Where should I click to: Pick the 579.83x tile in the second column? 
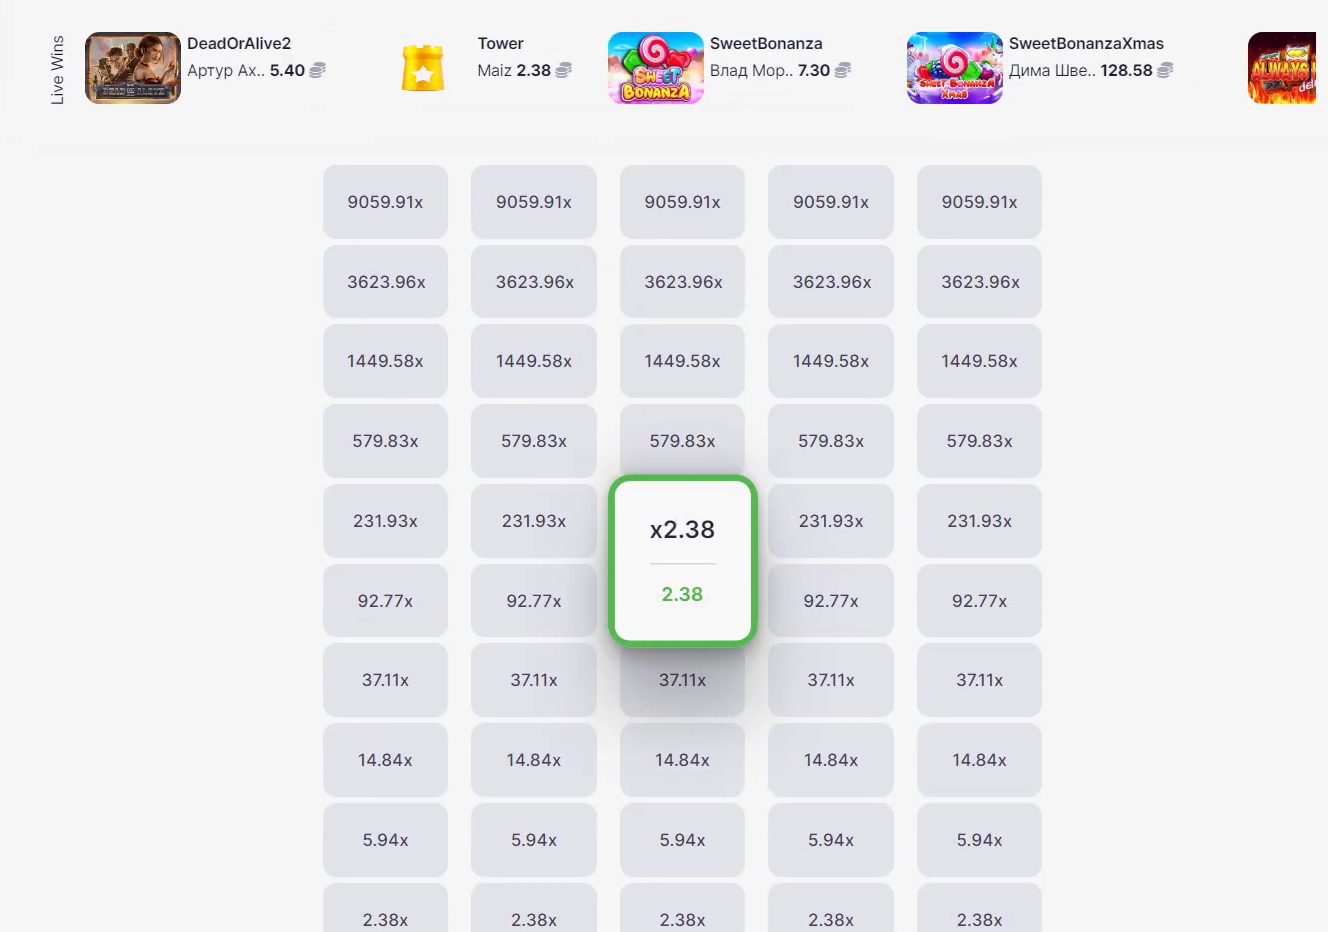pyautogui.click(x=534, y=441)
